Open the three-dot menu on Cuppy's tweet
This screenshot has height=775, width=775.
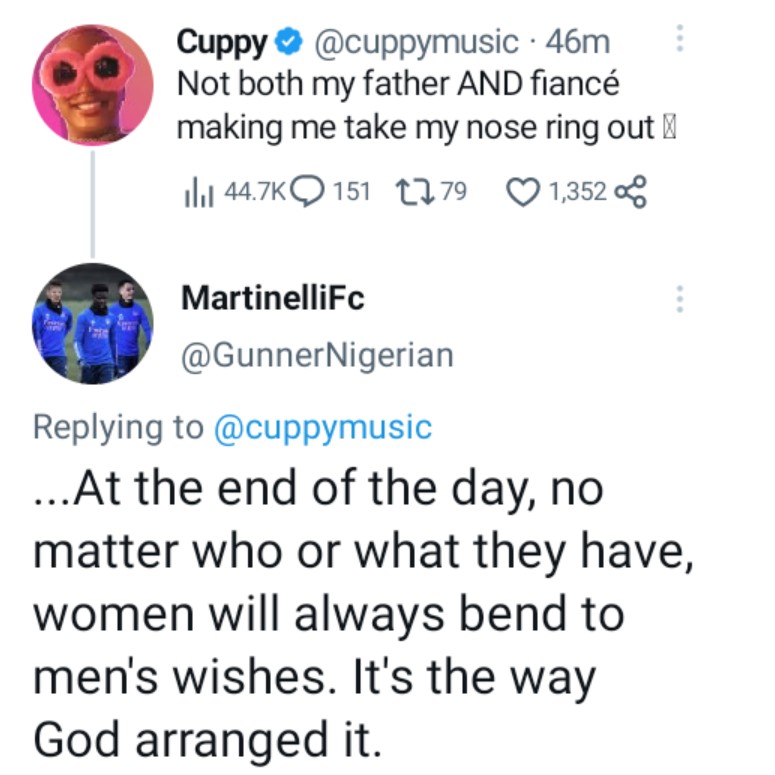click(x=680, y=38)
